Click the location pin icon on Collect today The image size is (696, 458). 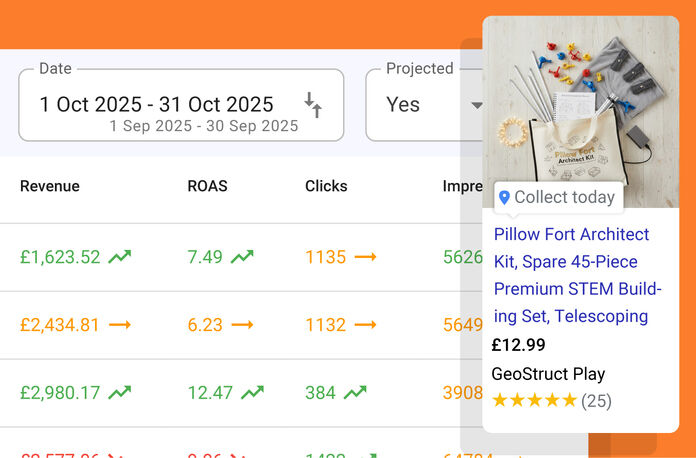tap(504, 198)
